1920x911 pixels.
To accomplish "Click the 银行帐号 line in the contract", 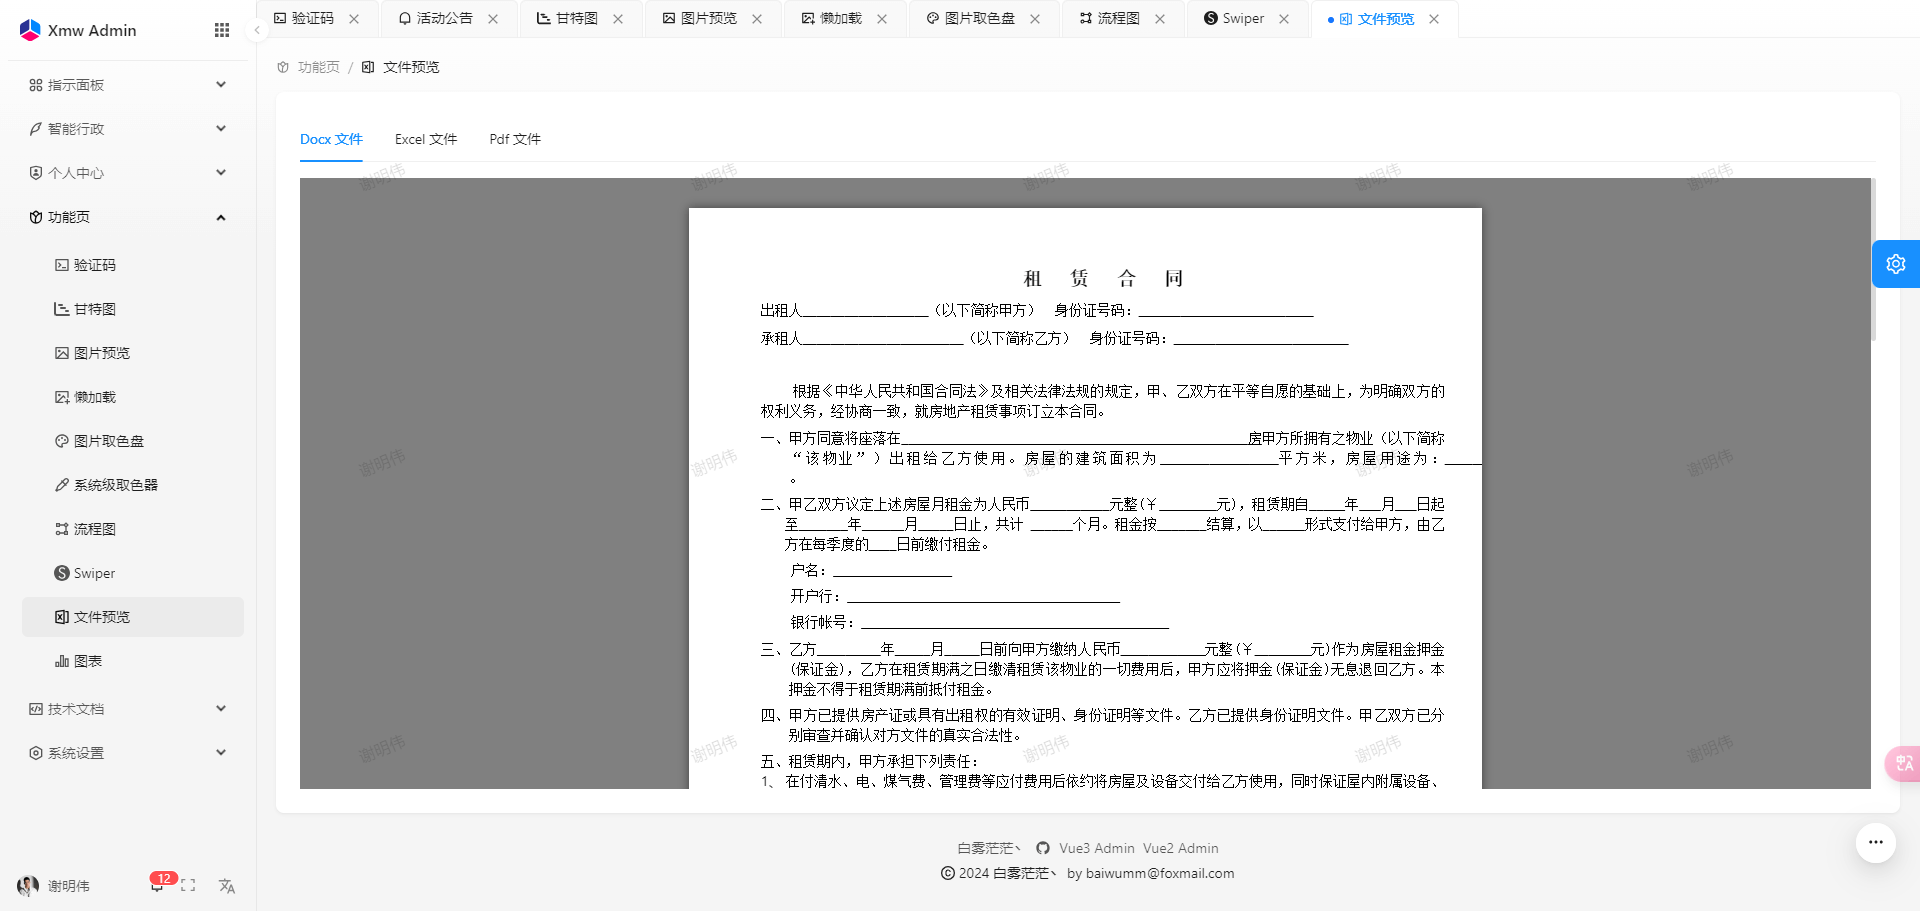I will 979,623.
